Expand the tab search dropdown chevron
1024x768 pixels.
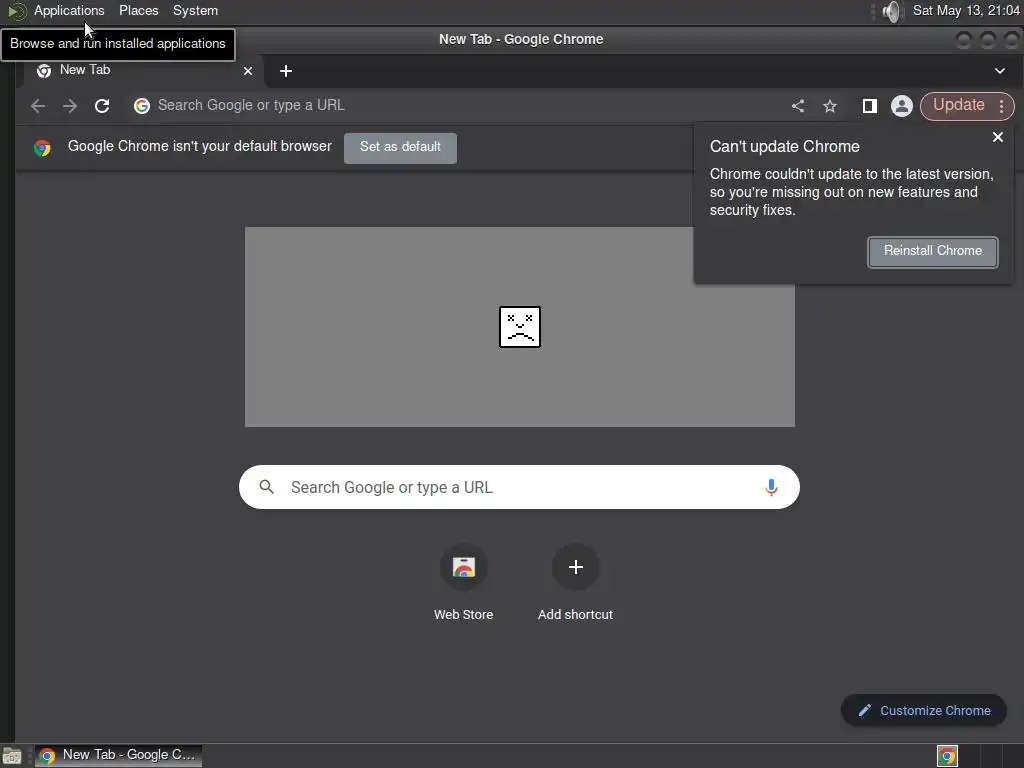(x=1000, y=71)
